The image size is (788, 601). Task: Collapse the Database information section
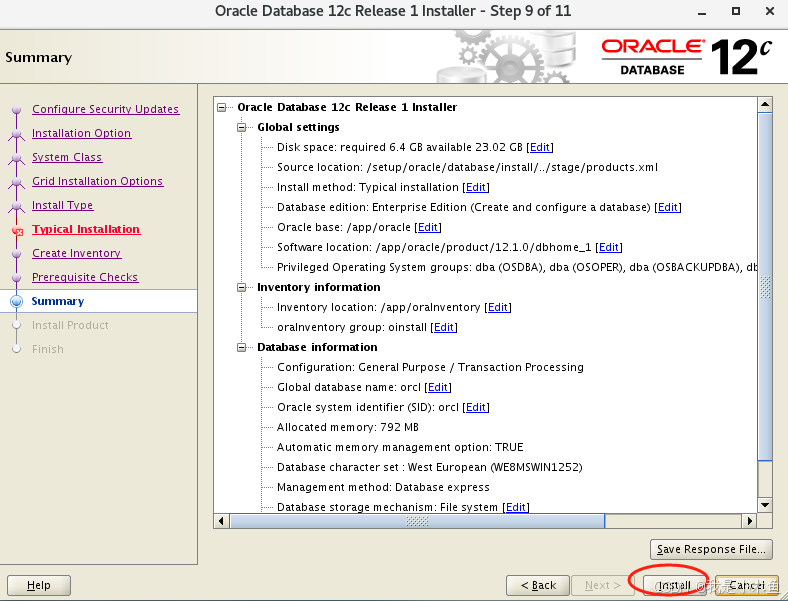(x=242, y=347)
